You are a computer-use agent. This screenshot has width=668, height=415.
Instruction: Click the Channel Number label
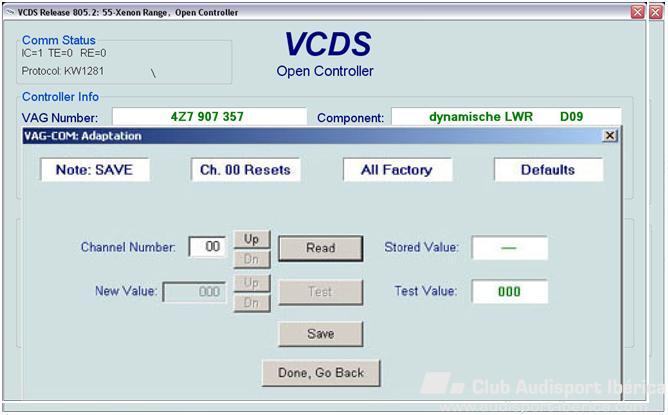[x=128, y=247]
